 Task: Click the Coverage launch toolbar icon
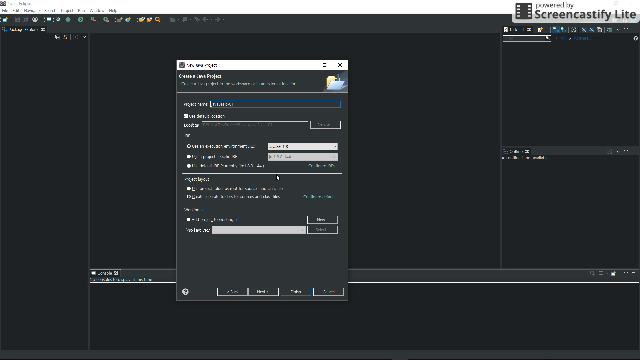pyautogui.click(x=93, y=20)
